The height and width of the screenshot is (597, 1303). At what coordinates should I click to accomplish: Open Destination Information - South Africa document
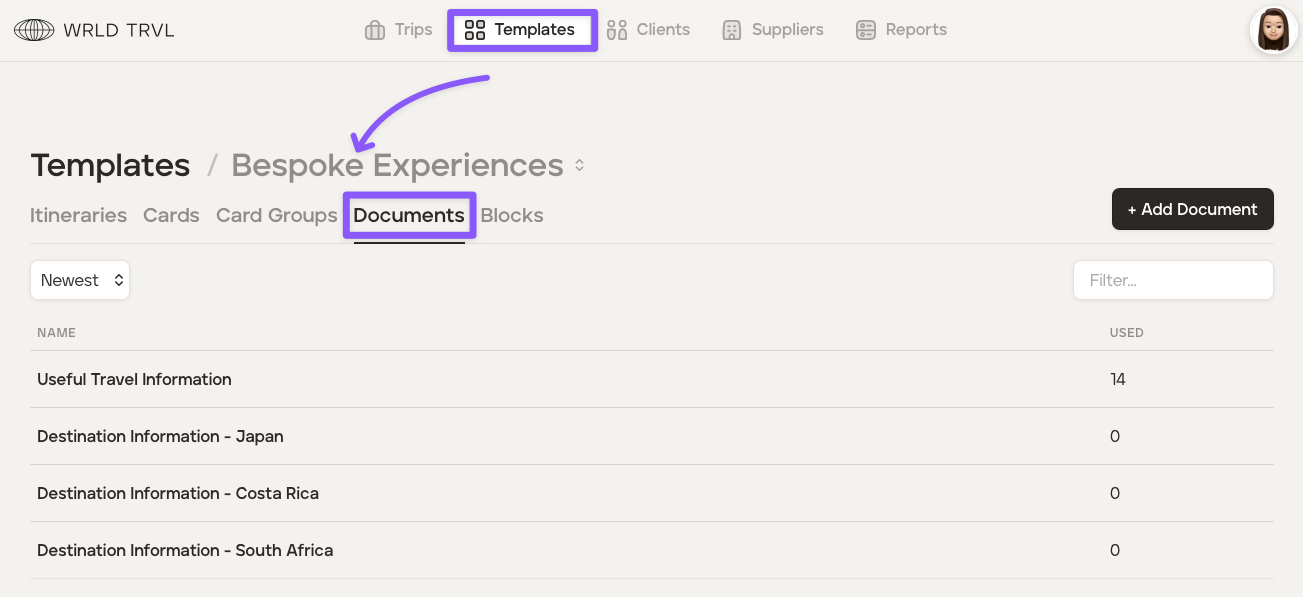click(185, 550)
